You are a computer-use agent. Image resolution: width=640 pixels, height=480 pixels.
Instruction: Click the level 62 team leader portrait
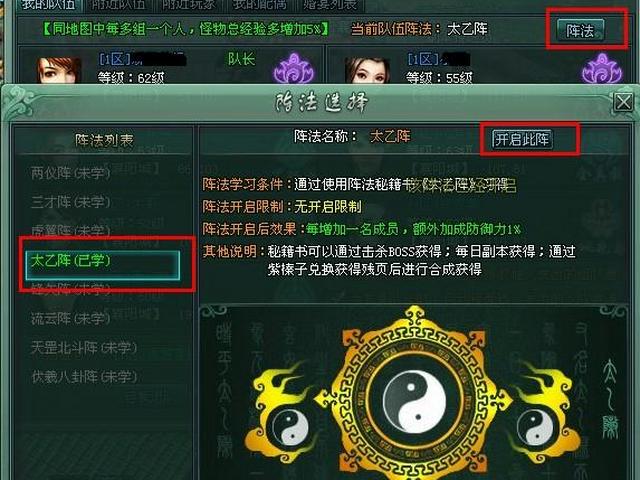pos(59,70)
